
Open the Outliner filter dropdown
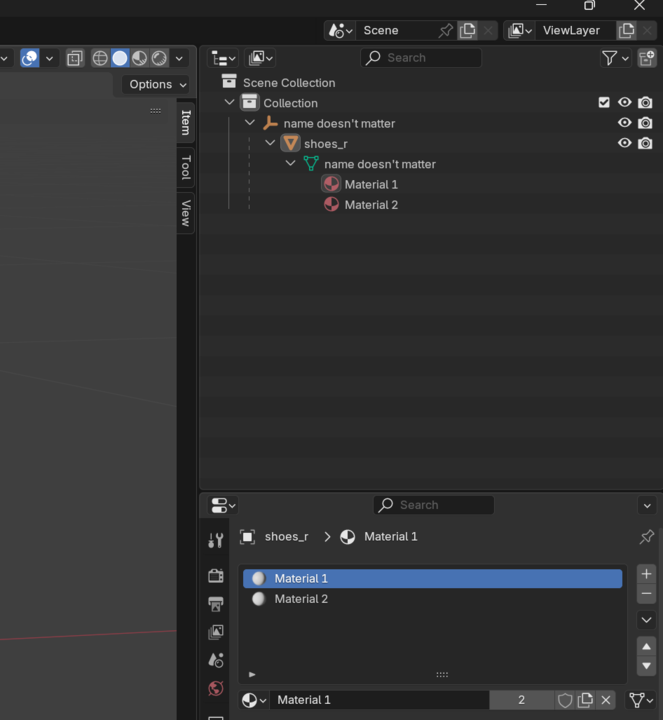615,58
